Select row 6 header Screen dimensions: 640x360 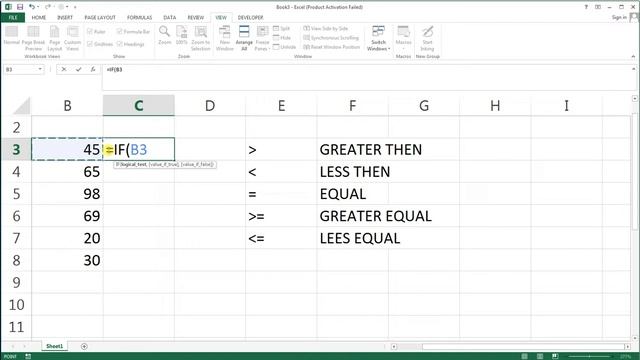(16, 216)
